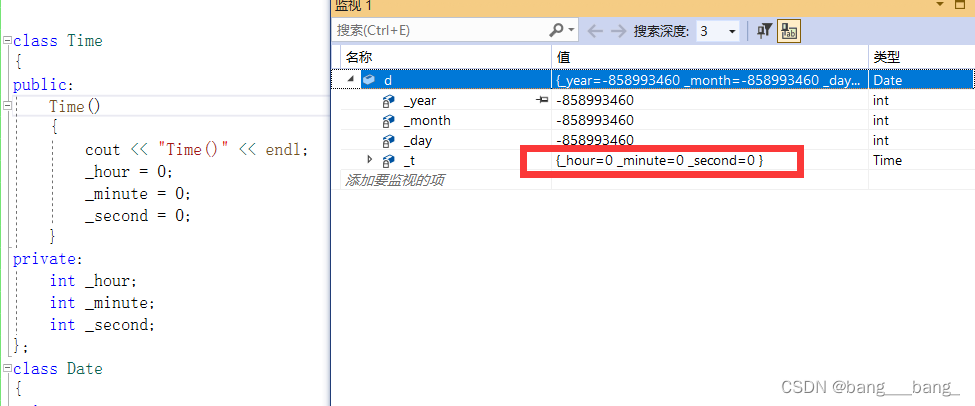Click the int type cell of _year
This screenshot has width=975, height=406.
pos(881,100)
